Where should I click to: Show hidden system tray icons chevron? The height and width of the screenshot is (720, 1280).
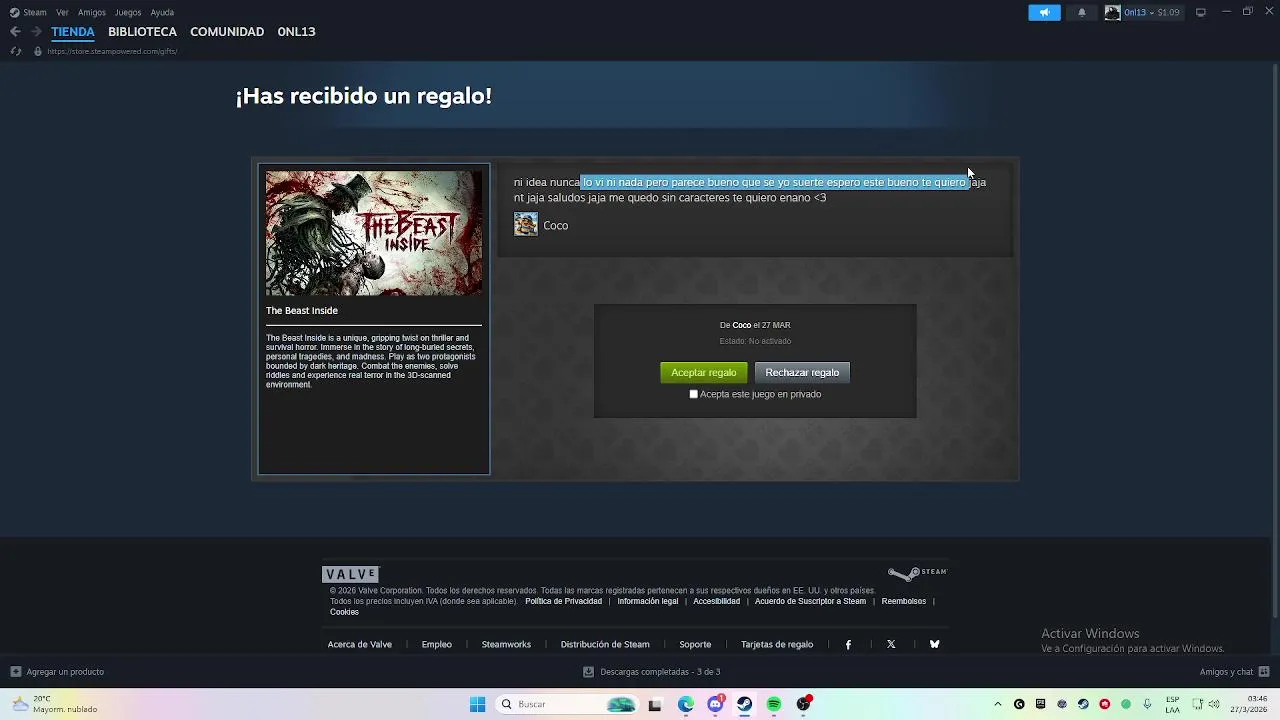997,704
